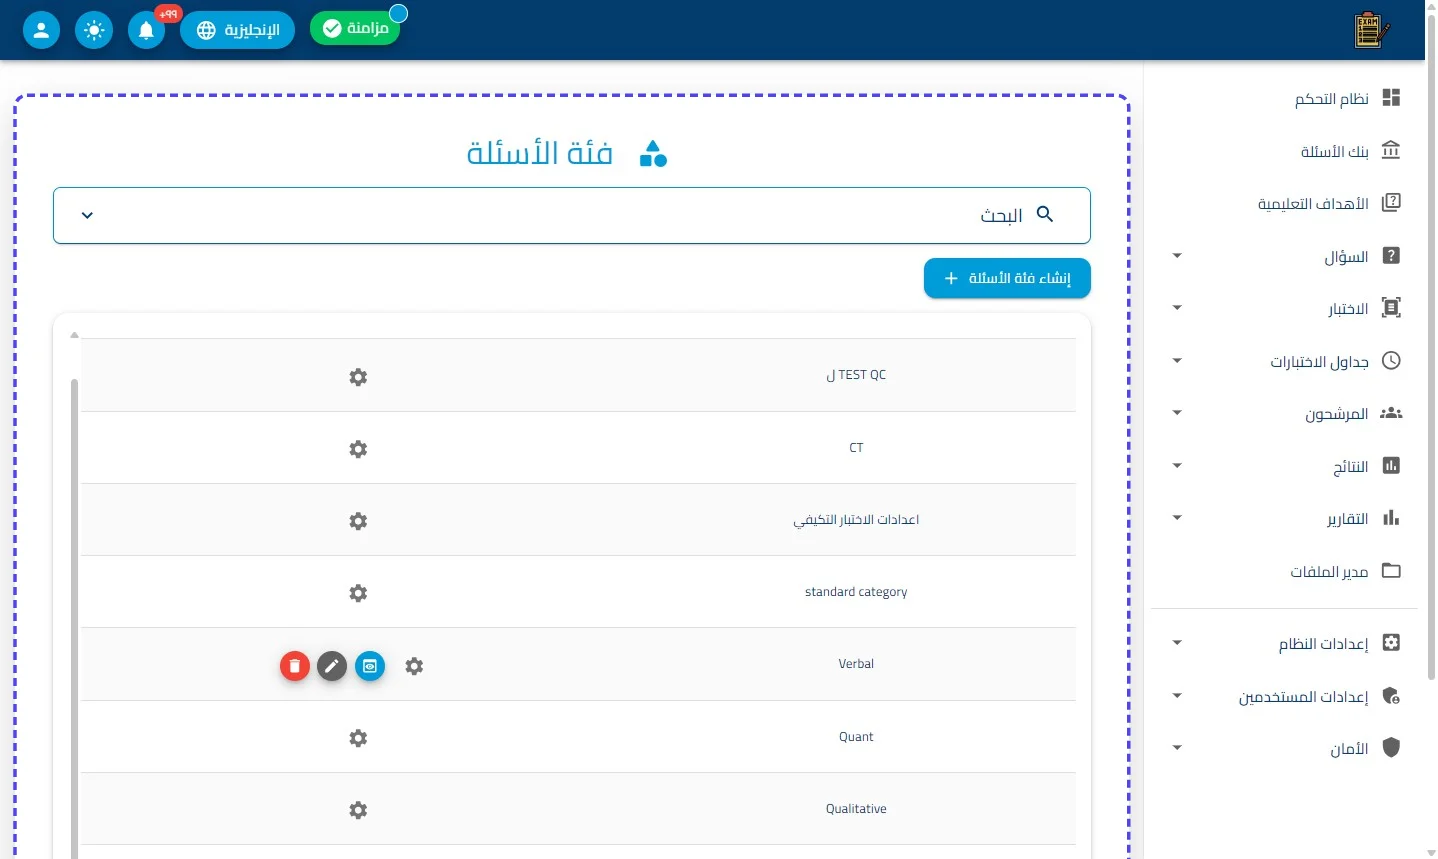Viewport: 1438px width, 859px height.
Task: Toggle the light/dark theme sun button
Action: tap(94, 30)
